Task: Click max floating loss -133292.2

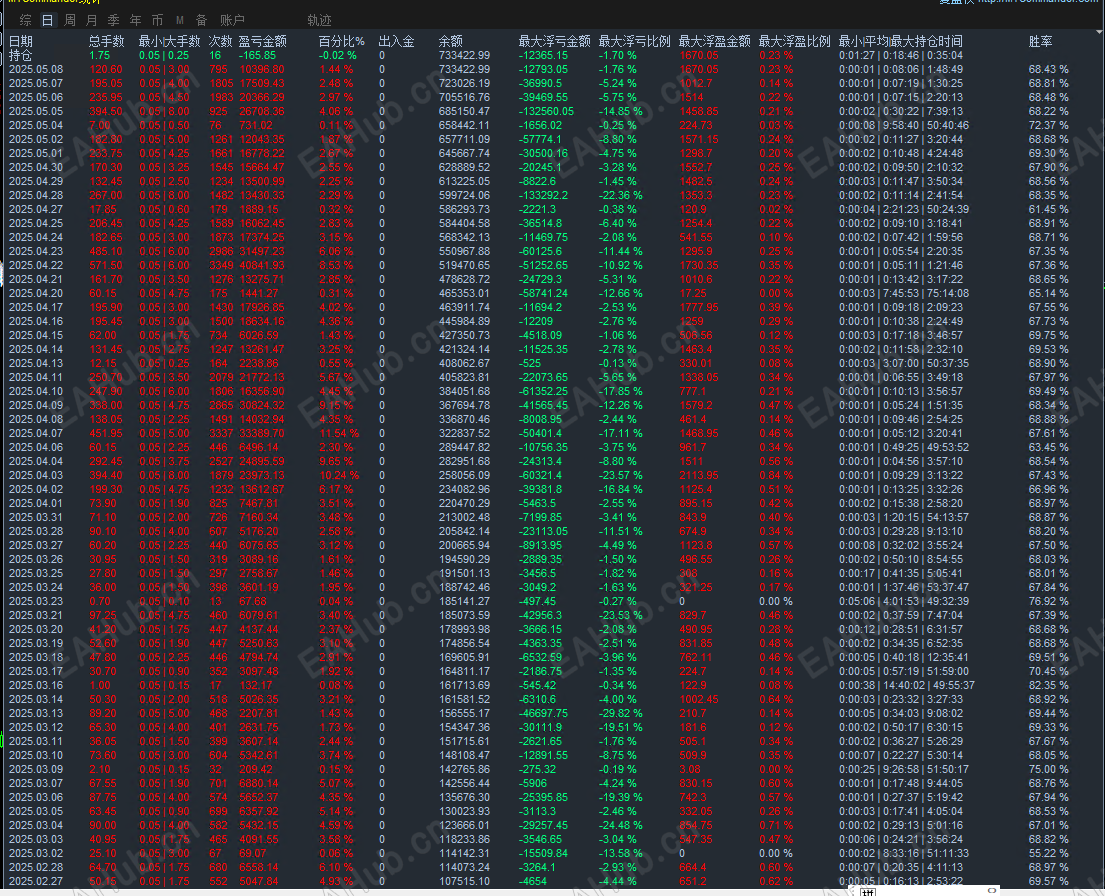Action: (x=543, y=195)
